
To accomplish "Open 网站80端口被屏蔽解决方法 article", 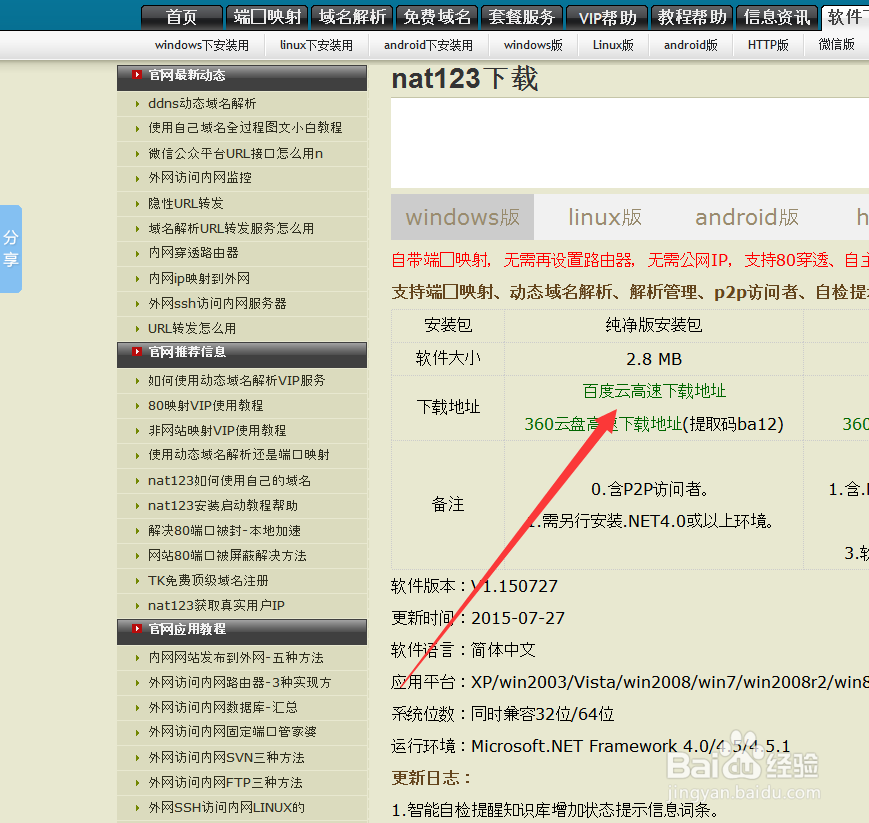I will click(227, 556).
